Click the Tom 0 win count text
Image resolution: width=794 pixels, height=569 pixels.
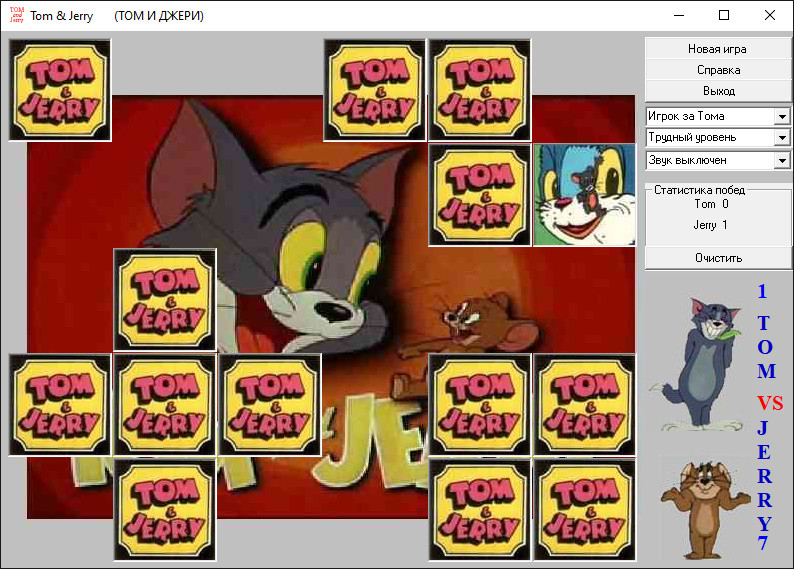point(711,204)
